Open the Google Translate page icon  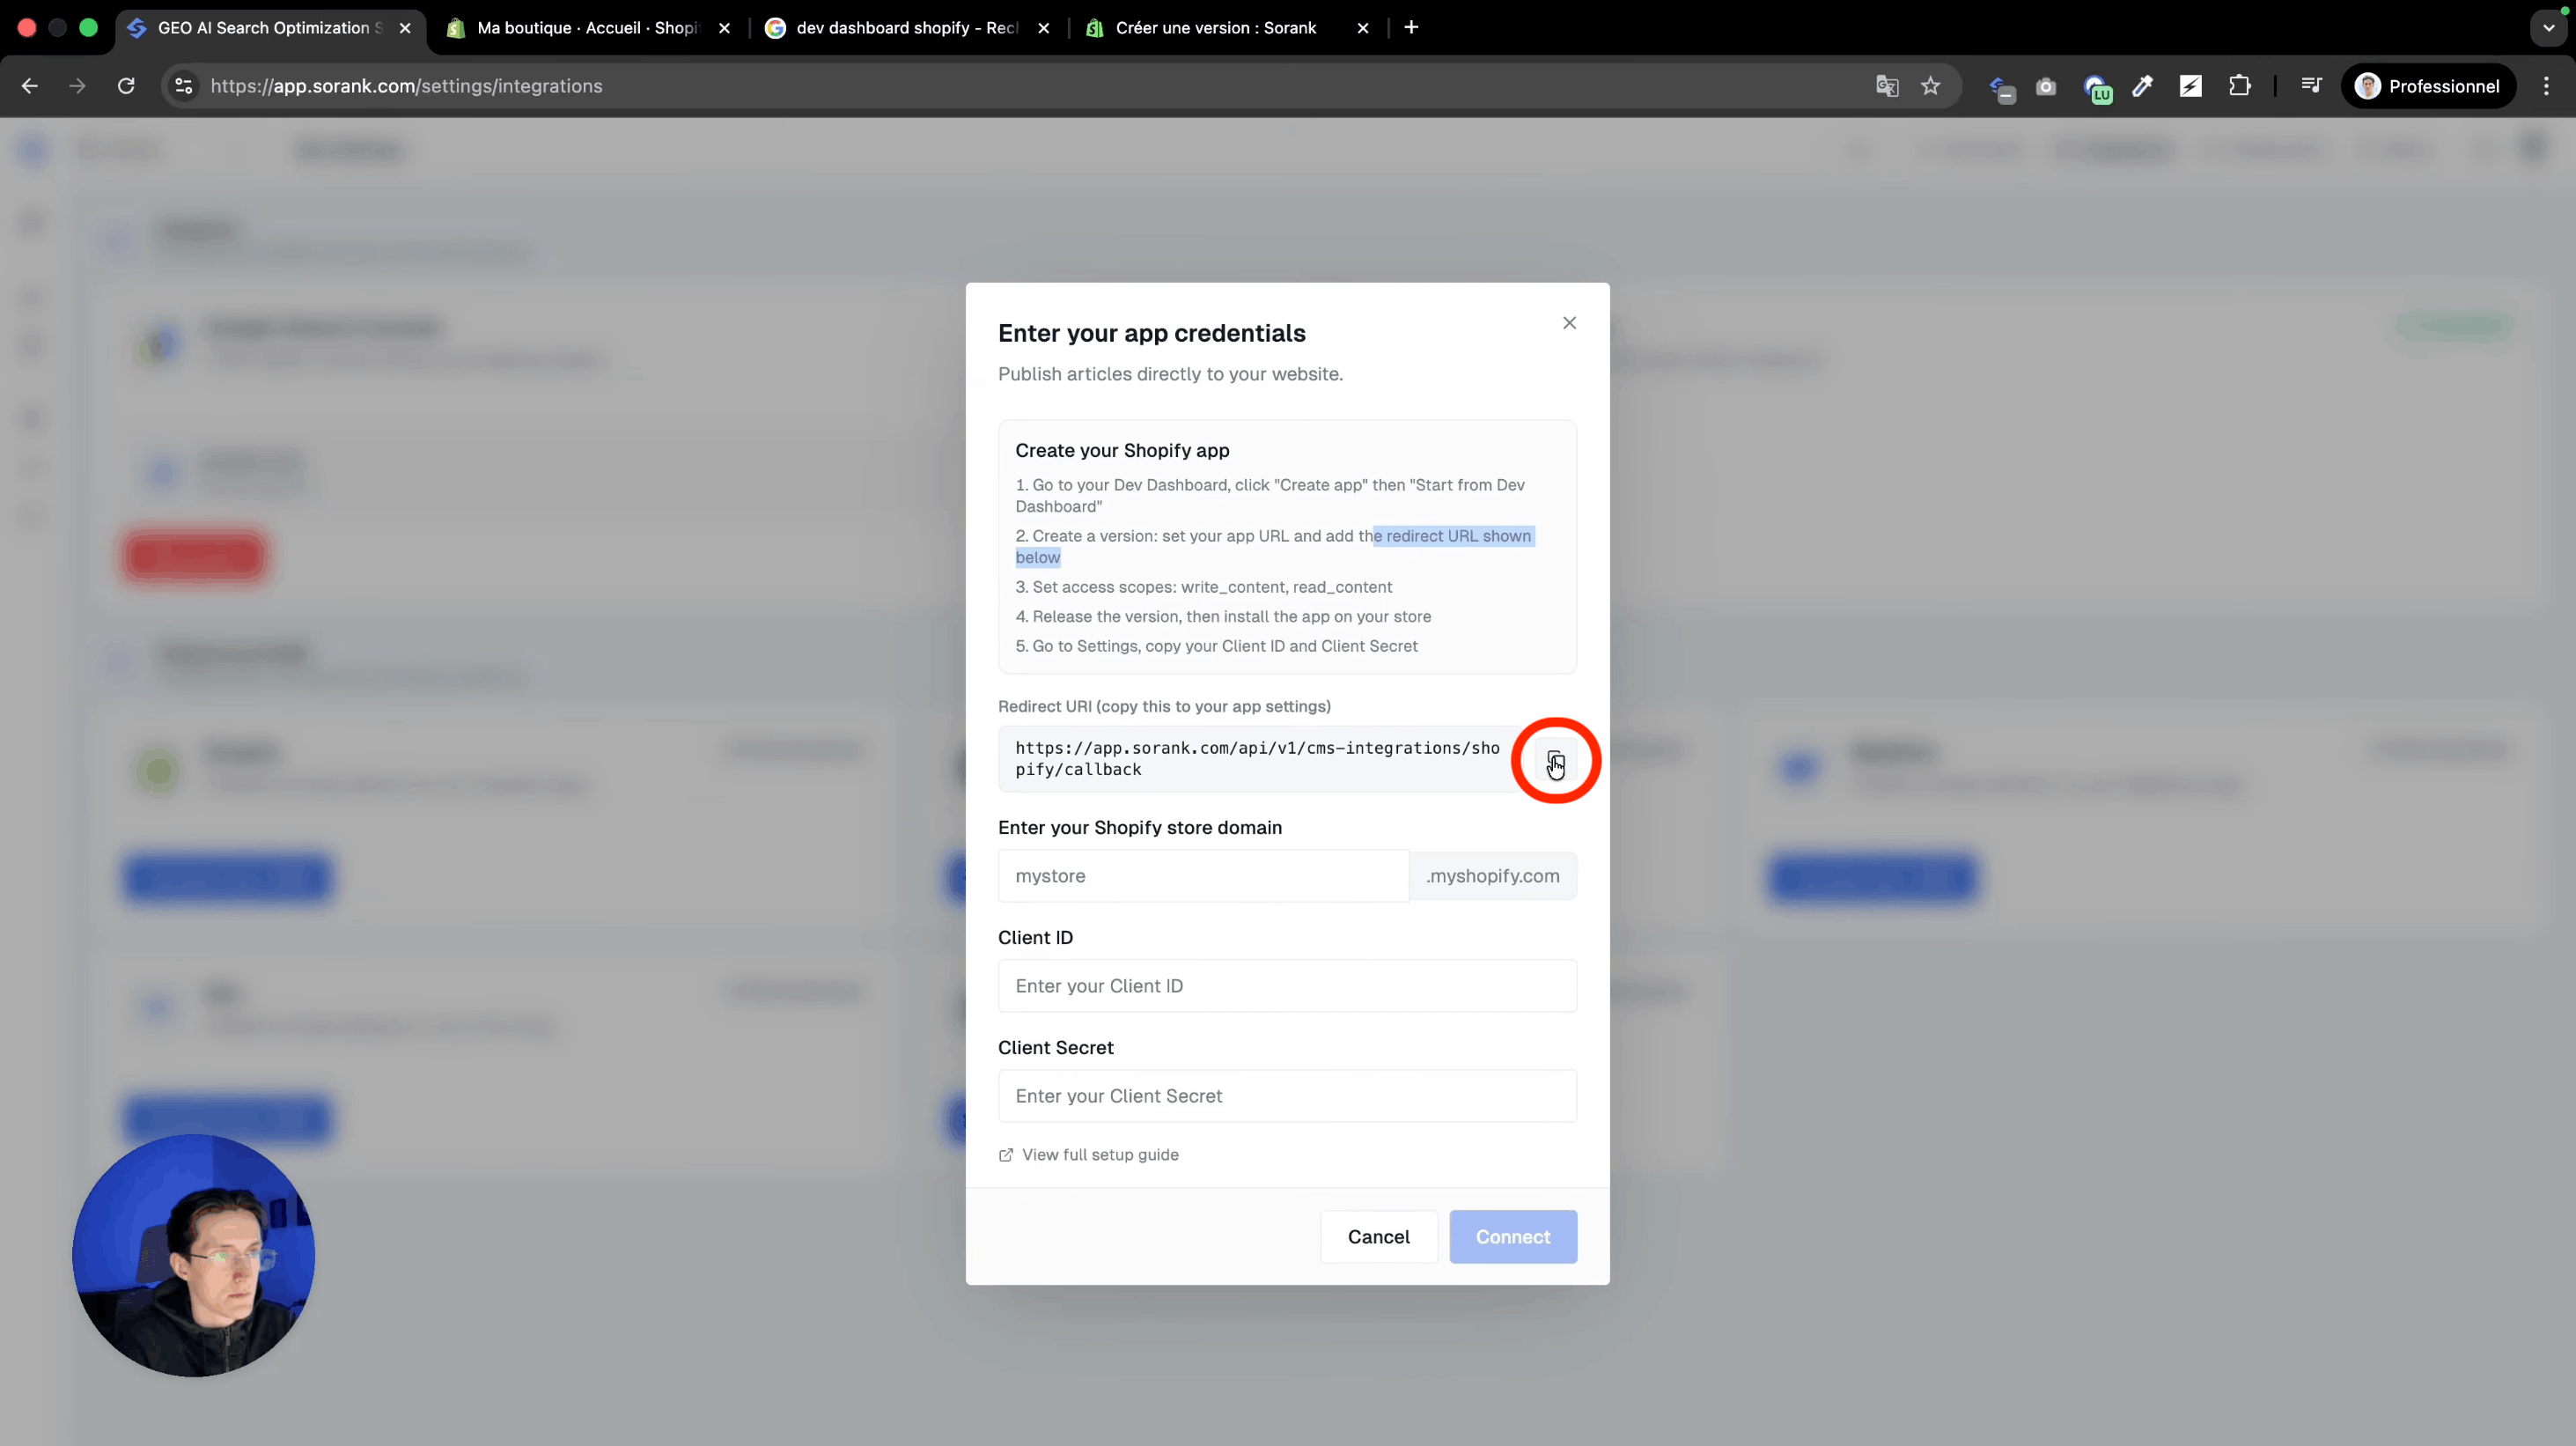pos(1887,86)
